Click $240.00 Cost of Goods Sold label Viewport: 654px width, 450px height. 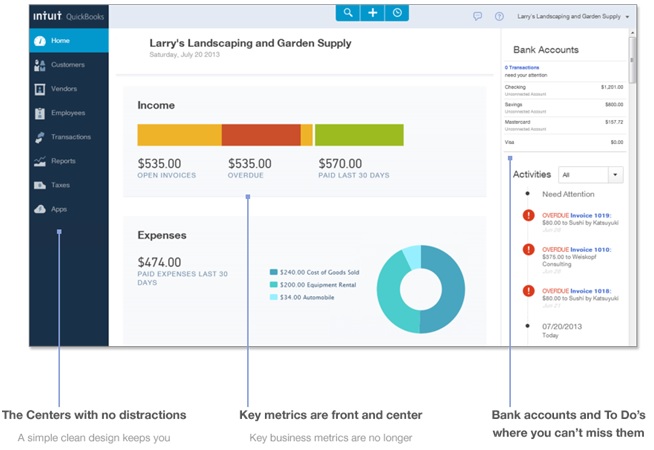pos(319,272)
